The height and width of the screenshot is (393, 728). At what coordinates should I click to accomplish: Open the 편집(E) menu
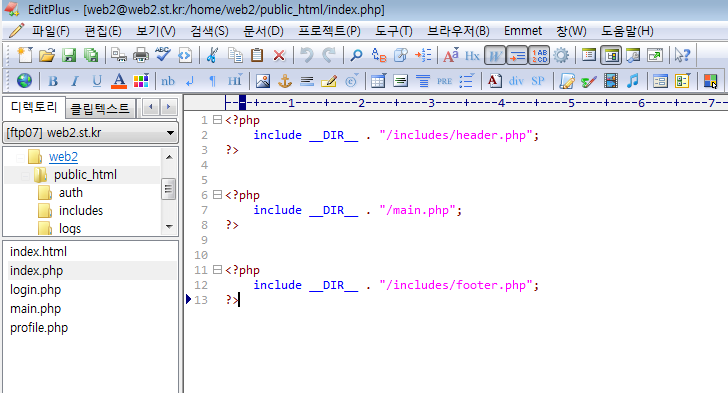click(x=103, y=31)
